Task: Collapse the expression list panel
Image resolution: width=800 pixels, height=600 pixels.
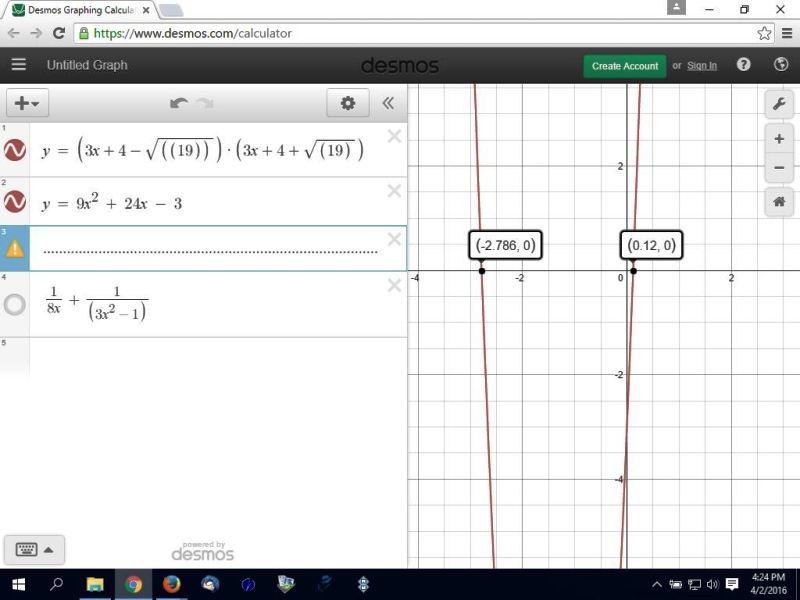Action: coord(388,103)
